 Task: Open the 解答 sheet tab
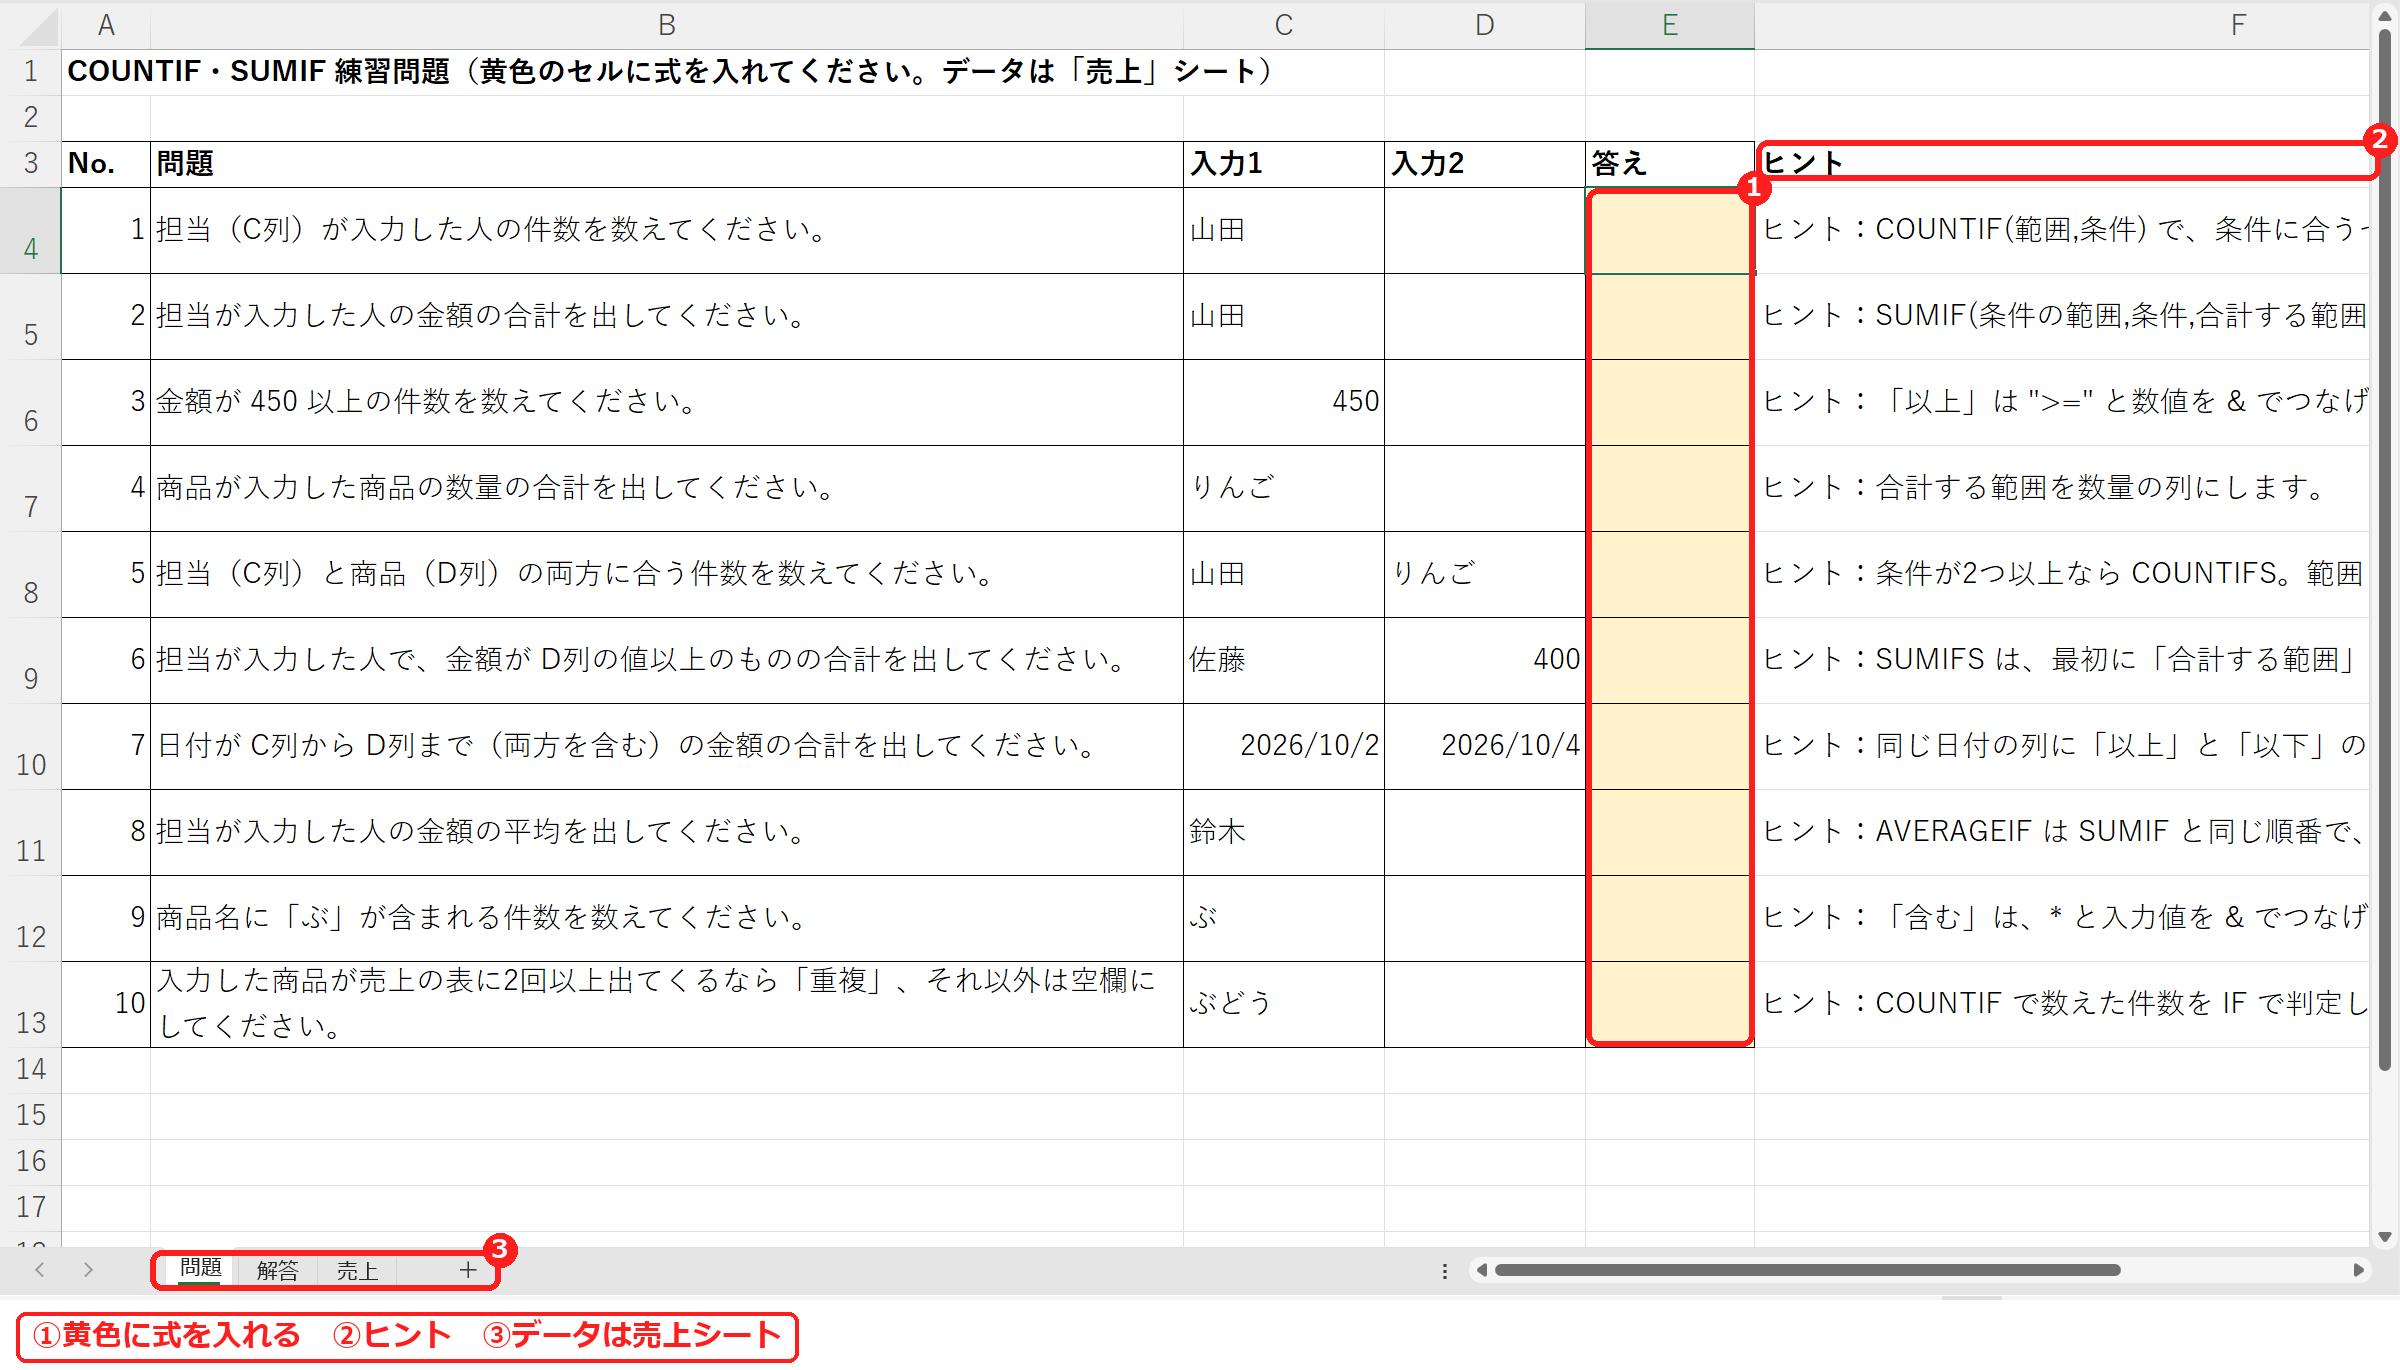(x=277, y=1270)
